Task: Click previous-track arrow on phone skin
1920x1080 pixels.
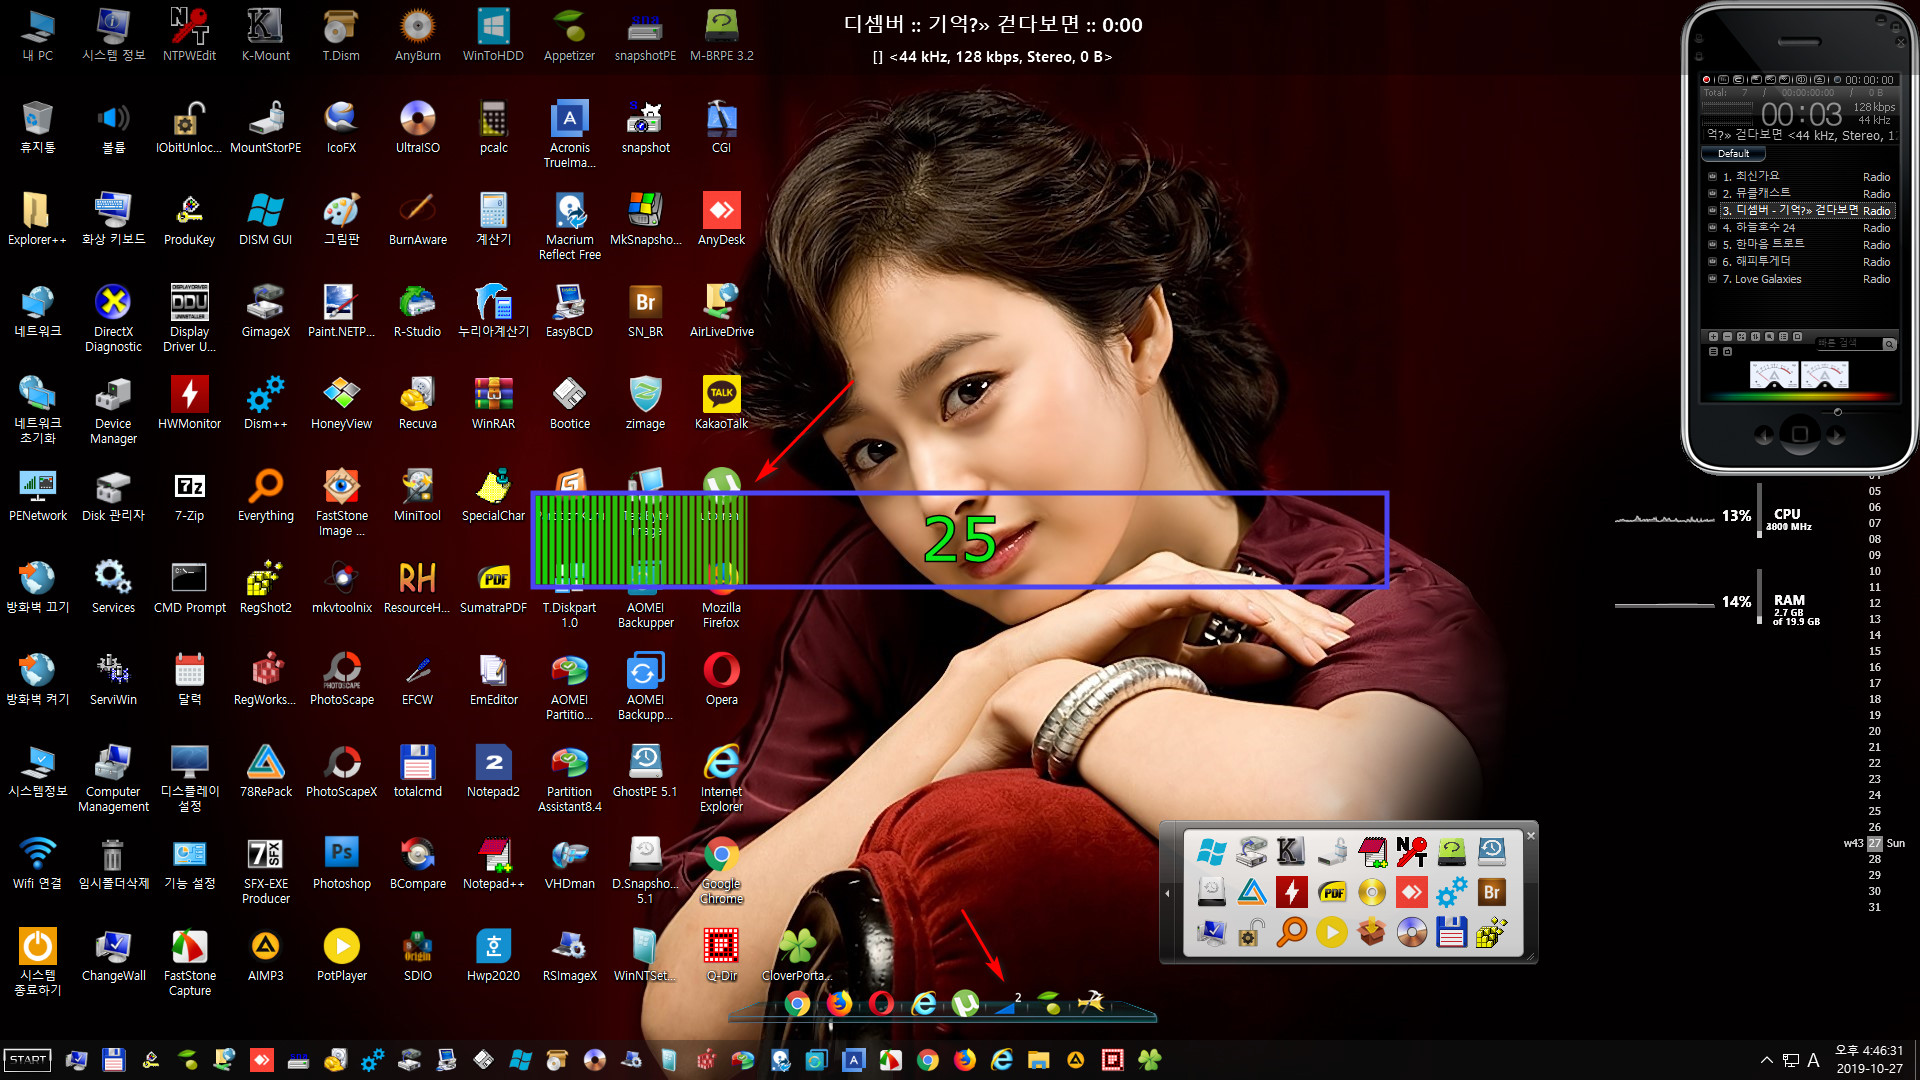Action: (1764, 435)
